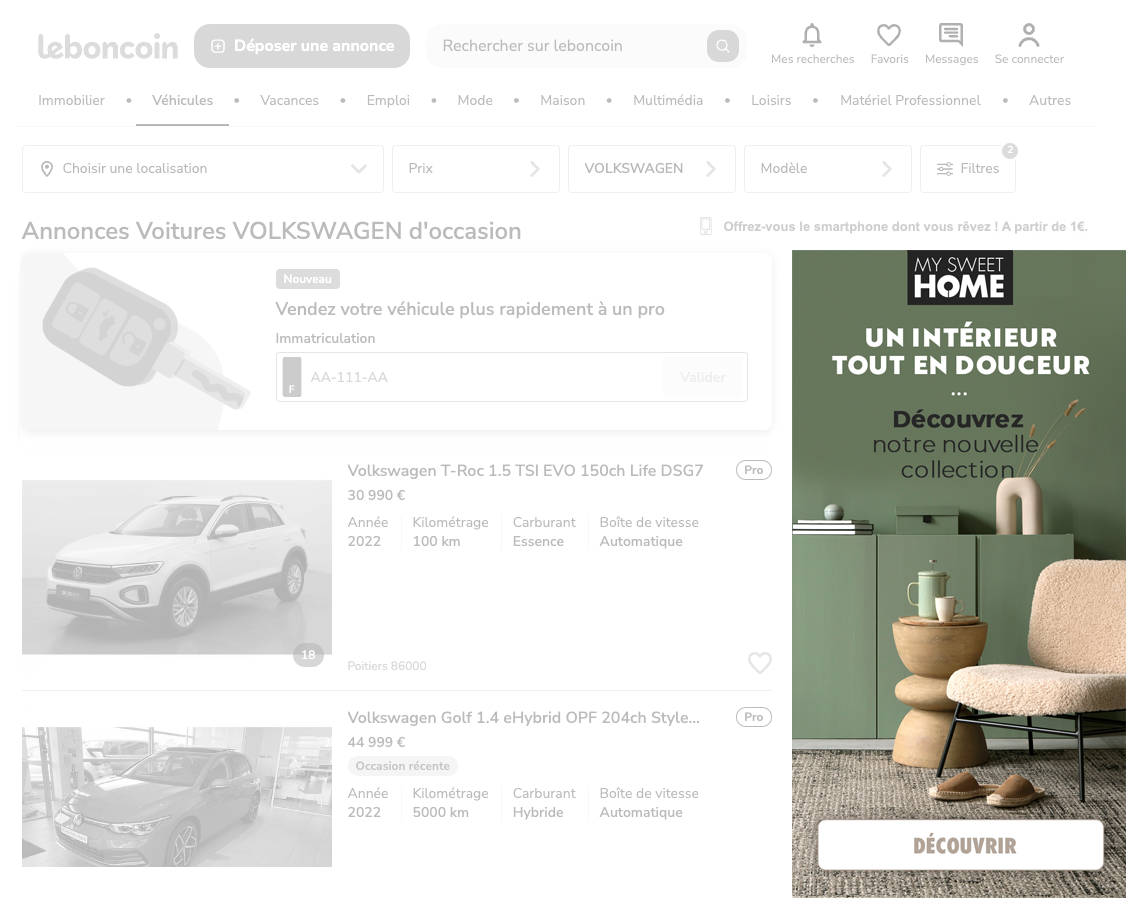Click the search magnifier icon
1140x911 pixels.
[723, 46]
